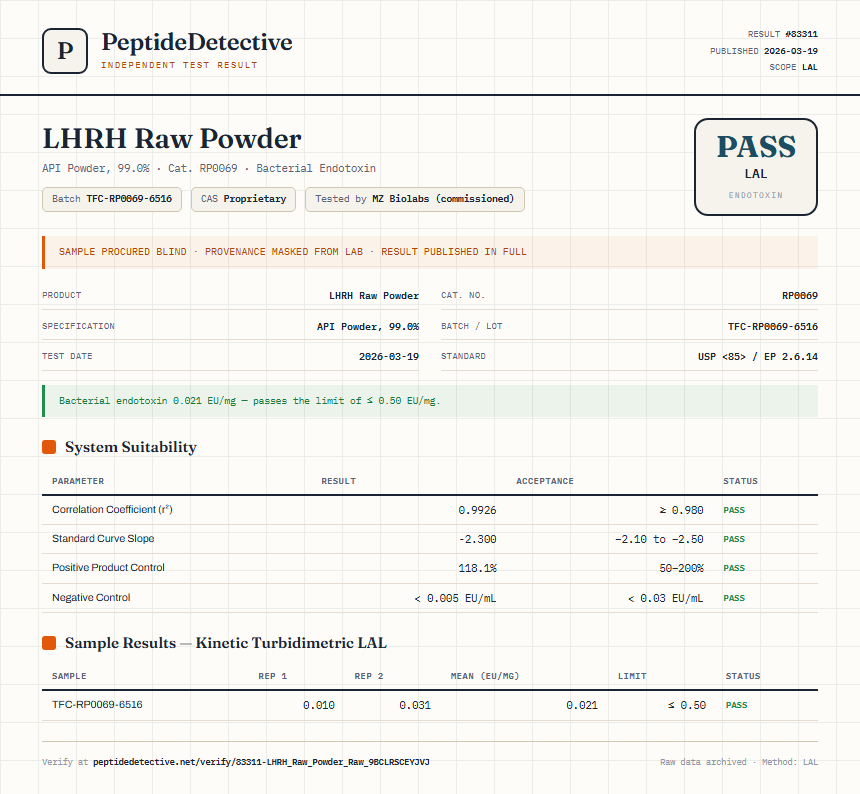The image size is (860, 794).
Task: Click the product value LHRH Raw Powder
Action: 374,296
